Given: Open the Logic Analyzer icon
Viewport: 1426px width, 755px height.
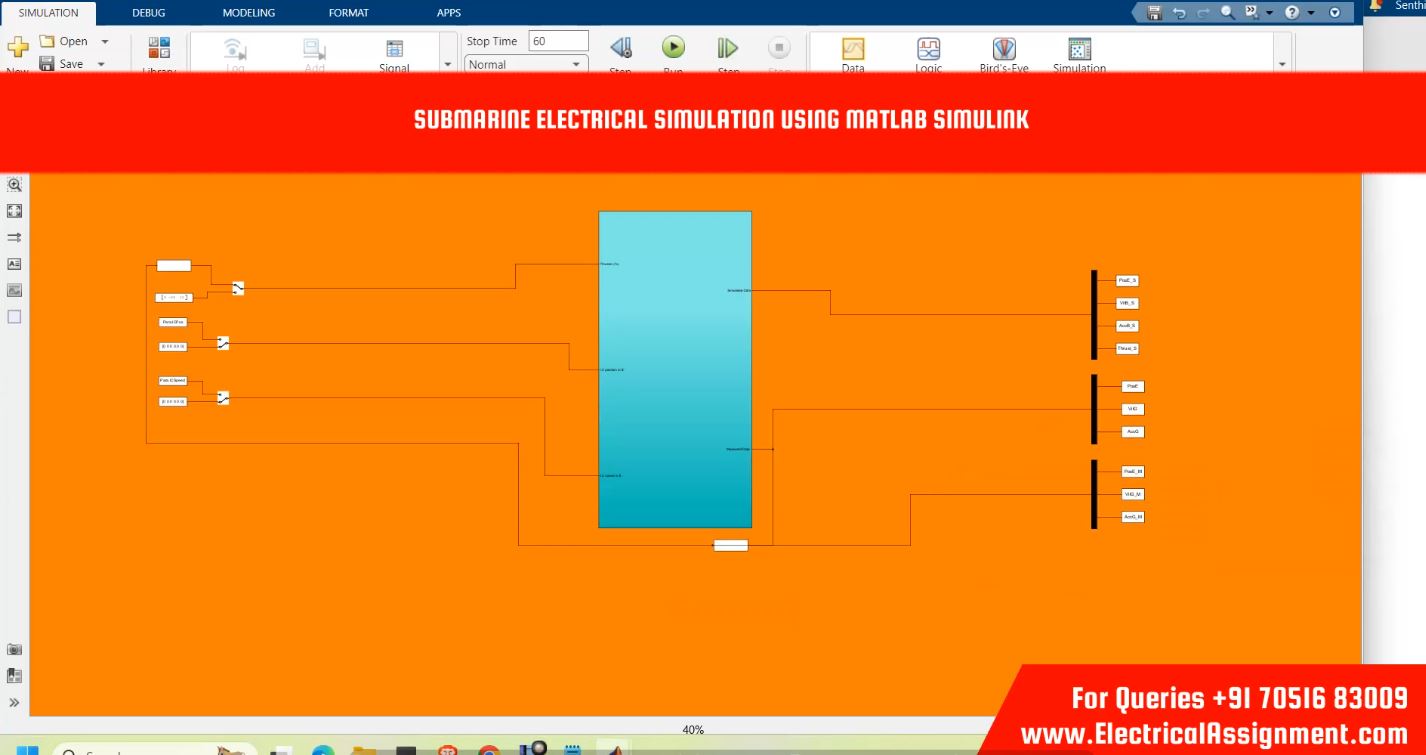Looking at the screenshot, I should (928, 49).
